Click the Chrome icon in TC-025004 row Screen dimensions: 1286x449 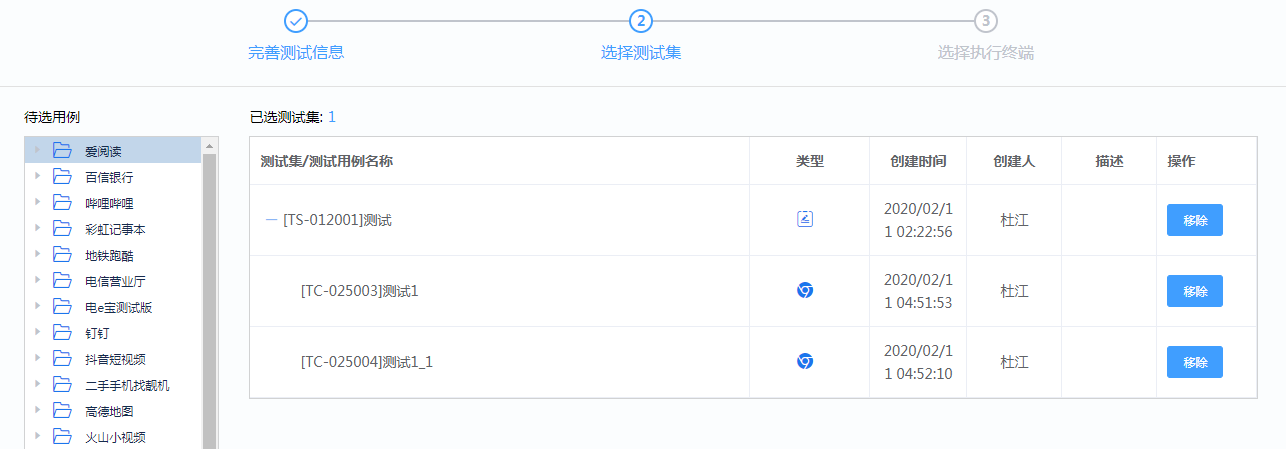pos(805,361)
